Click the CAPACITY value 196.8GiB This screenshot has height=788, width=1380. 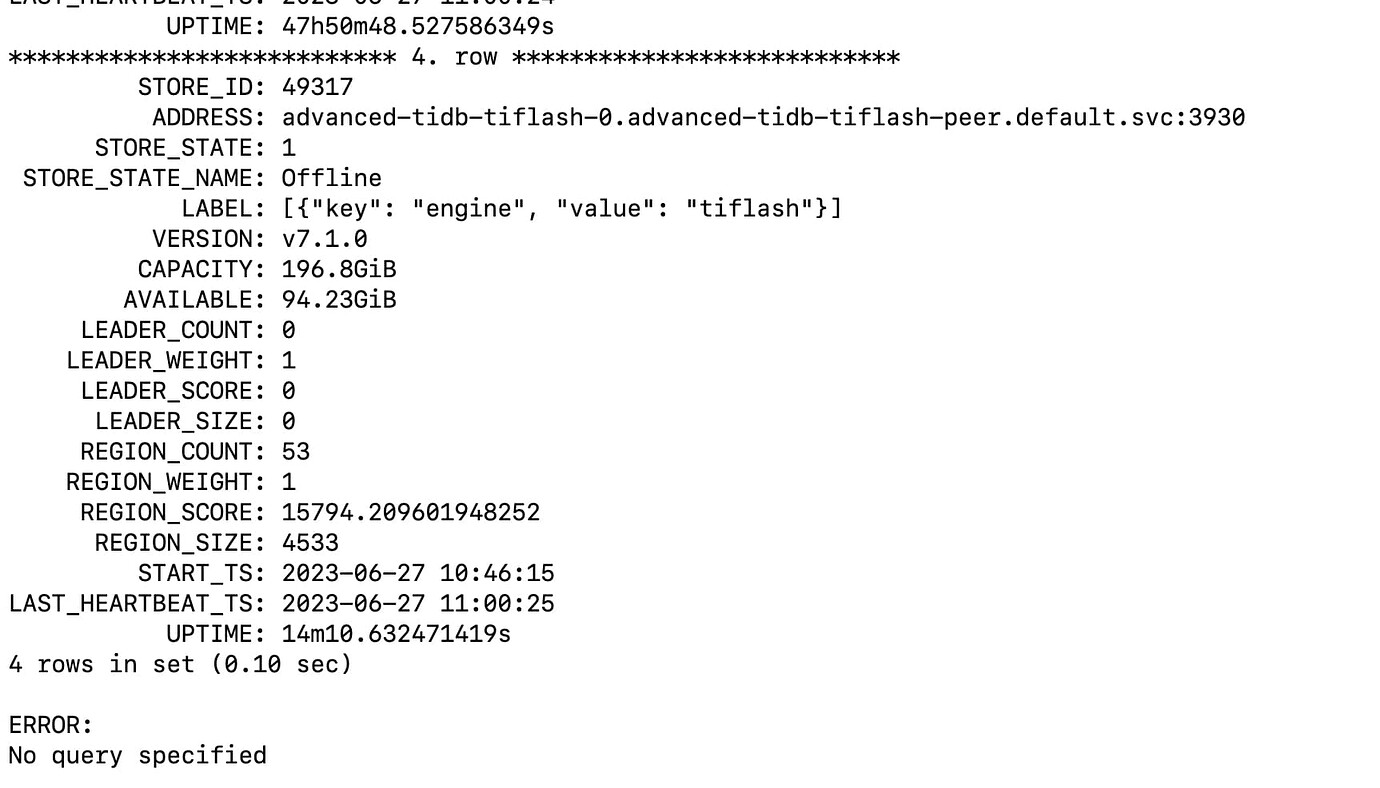coord(339,269)
